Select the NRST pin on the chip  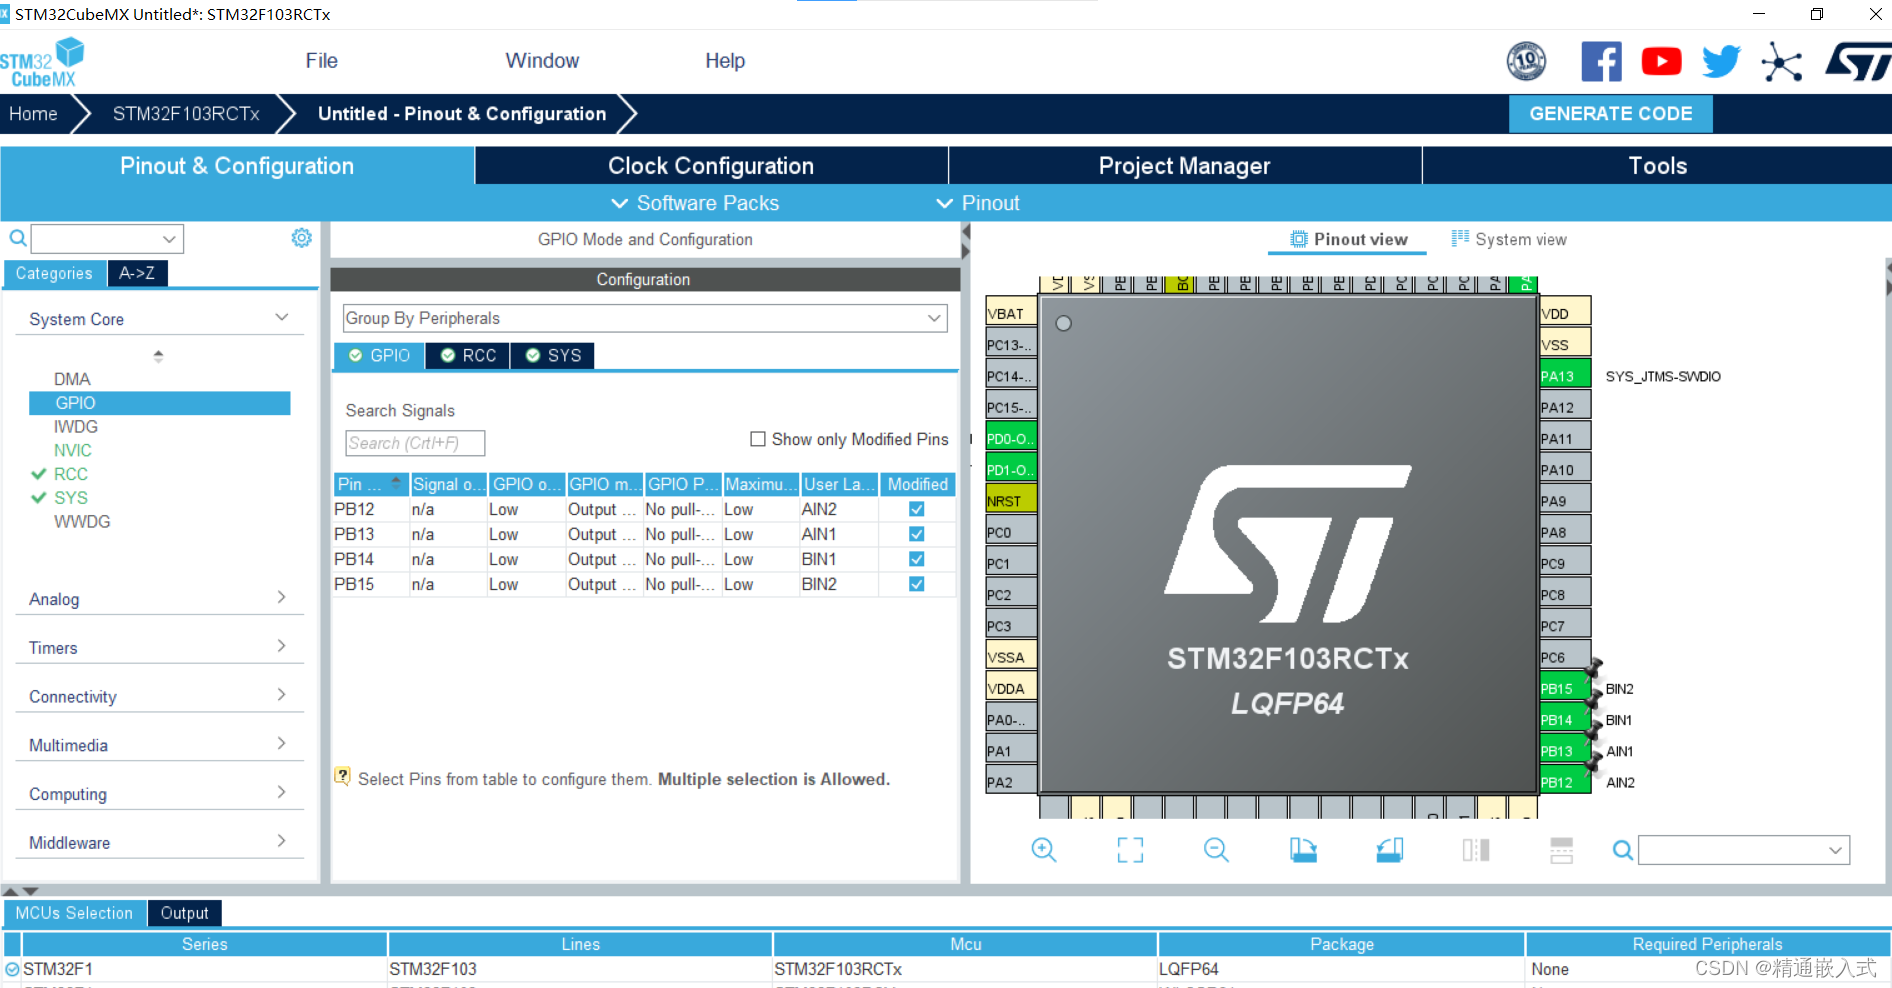coord(1011,501)
